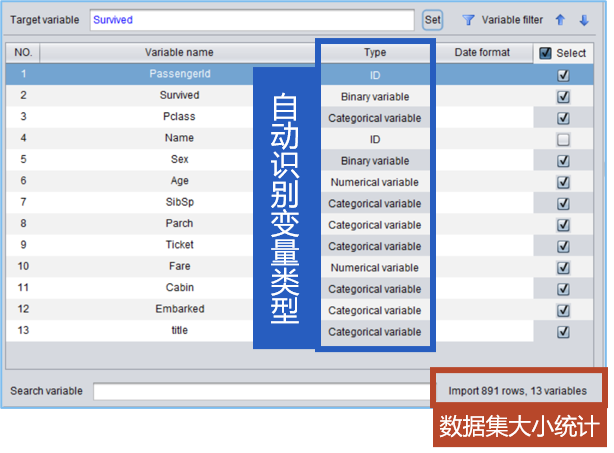
Task: Click the Target variable input field
Action: 252,20
